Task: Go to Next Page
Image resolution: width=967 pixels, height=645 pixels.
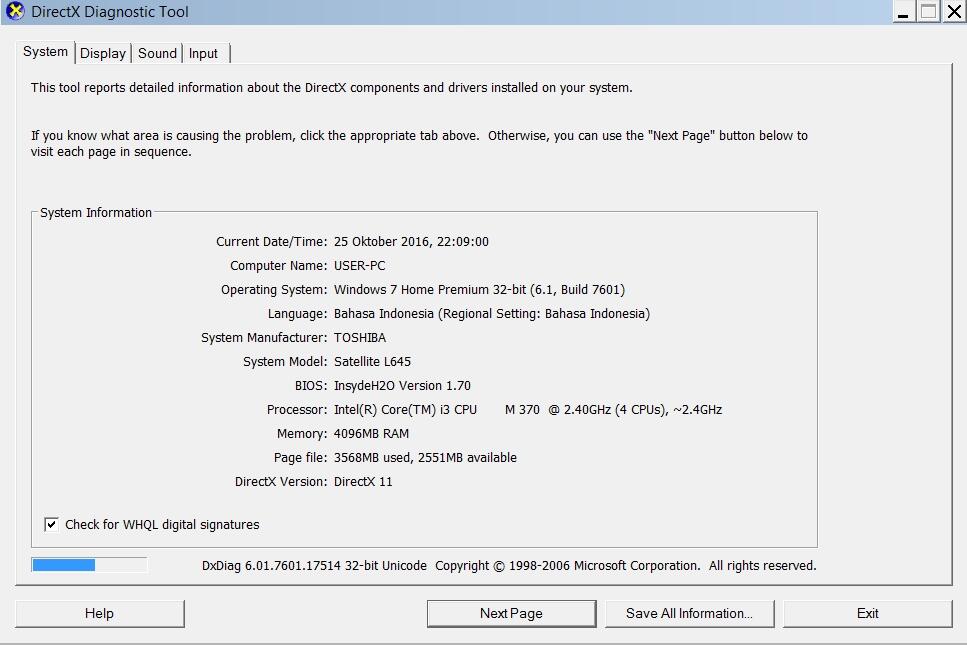Action: point(511,614)
